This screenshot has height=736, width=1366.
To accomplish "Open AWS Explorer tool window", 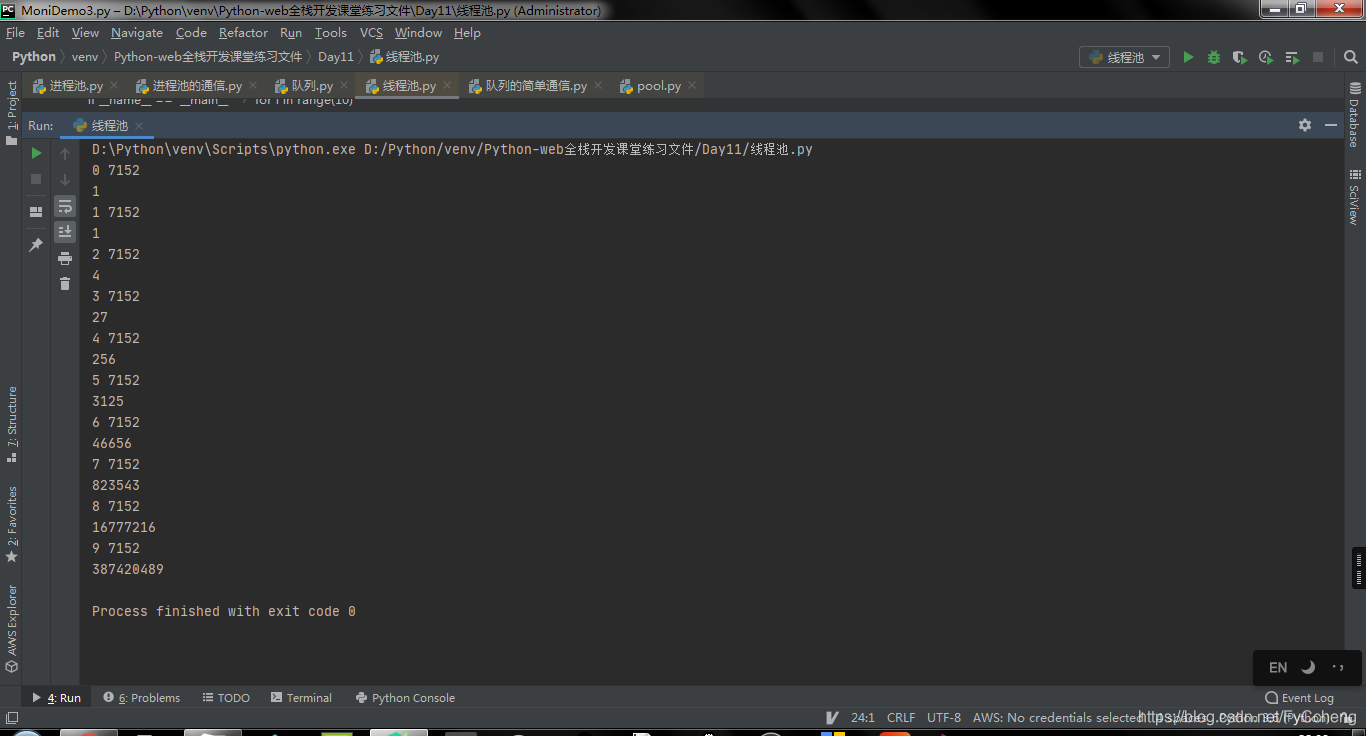I will click(12, 628).
